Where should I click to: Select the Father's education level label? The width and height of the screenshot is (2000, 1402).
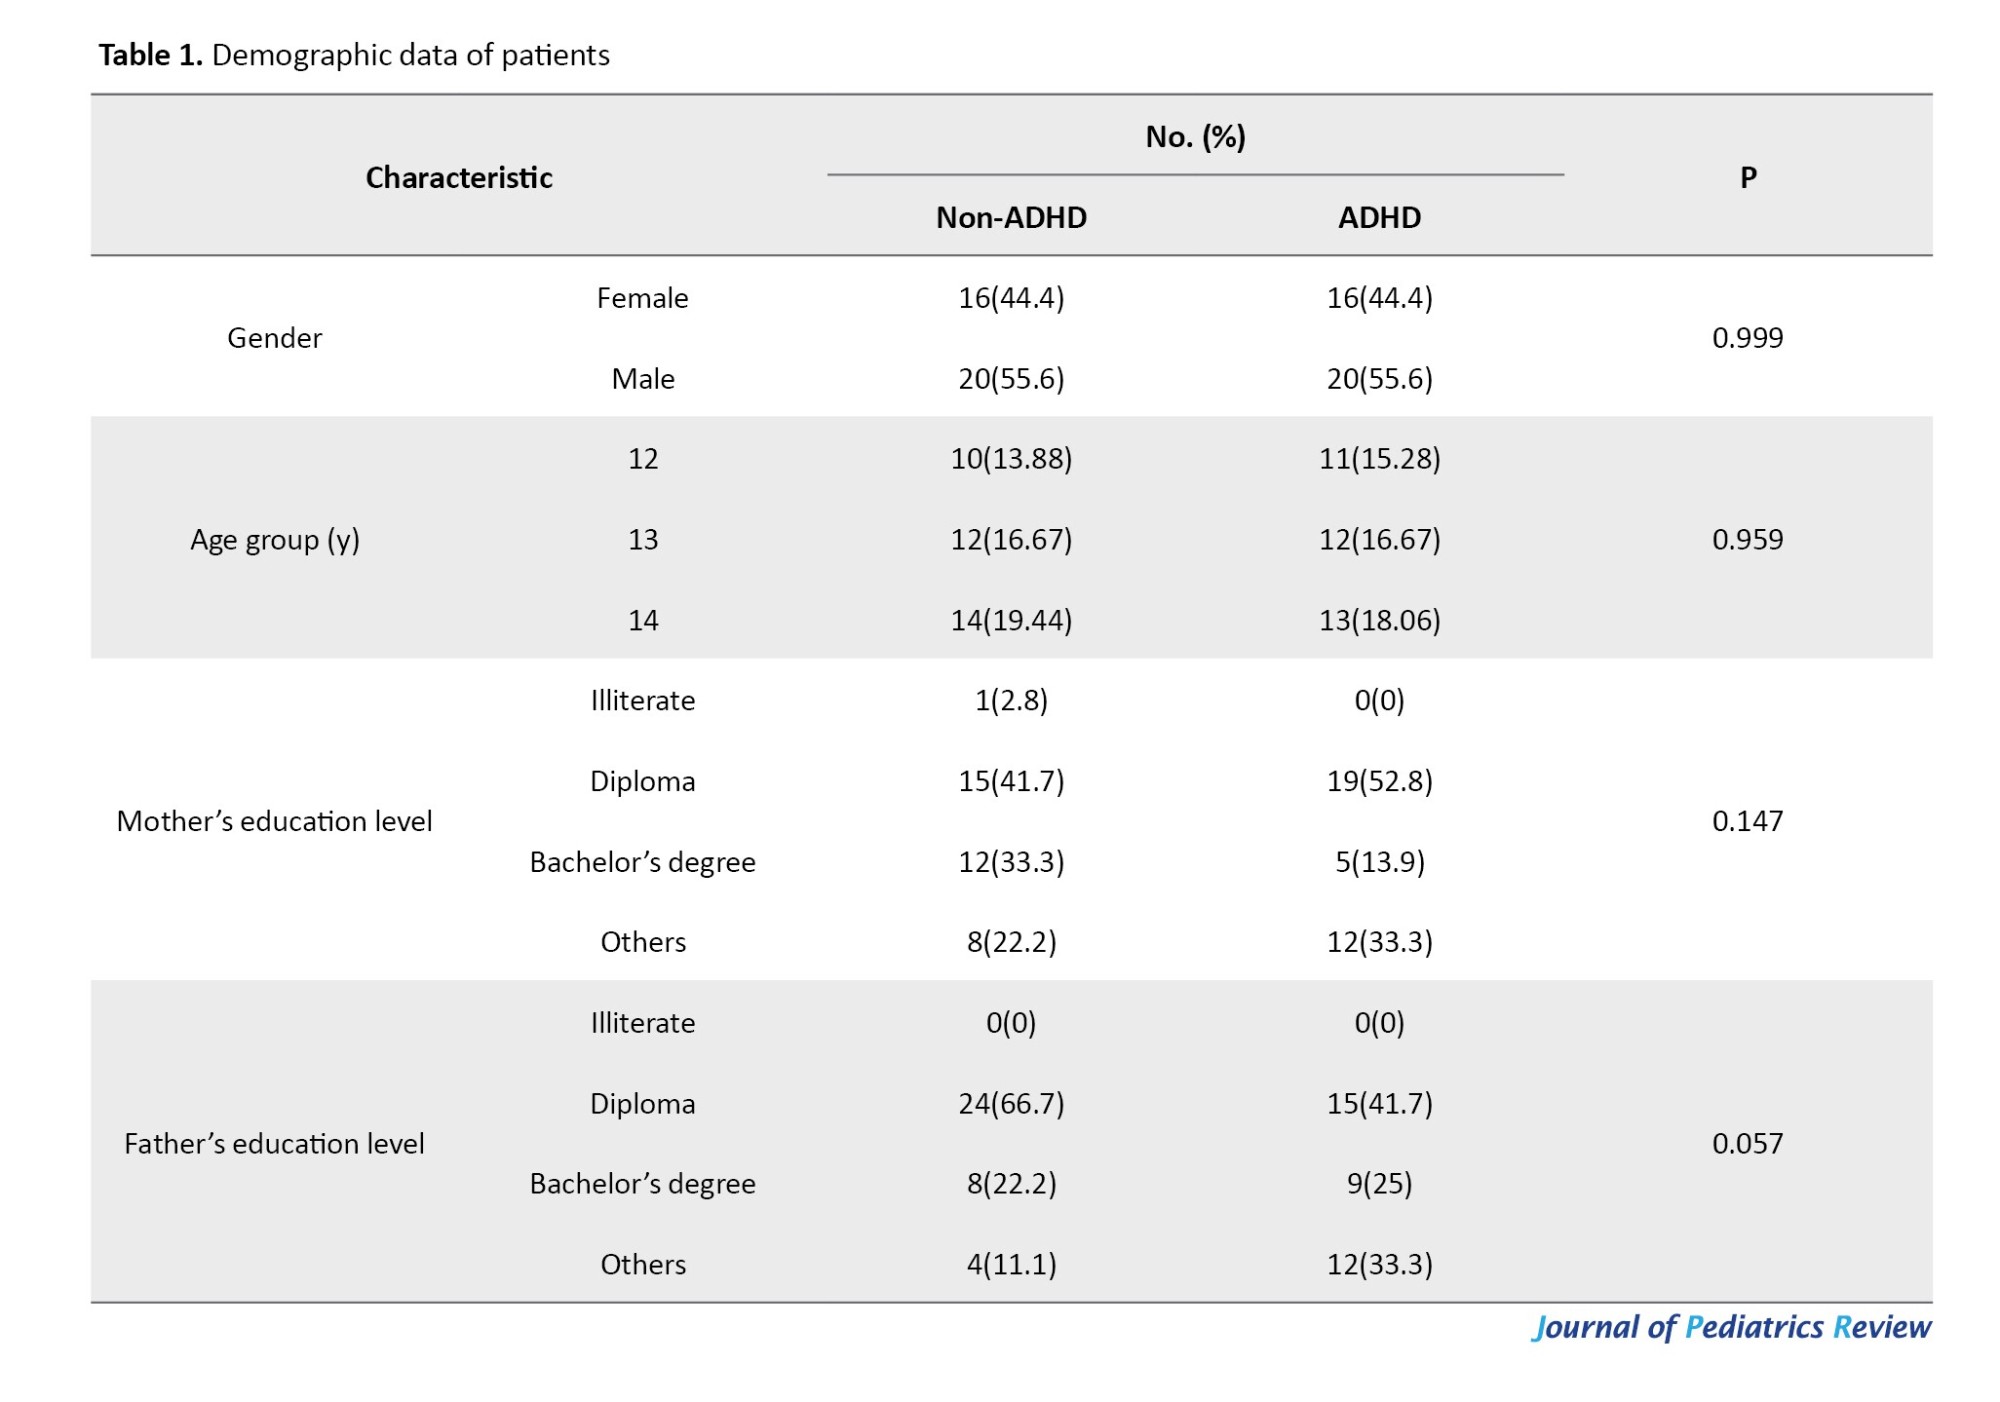coord(274,1143)
